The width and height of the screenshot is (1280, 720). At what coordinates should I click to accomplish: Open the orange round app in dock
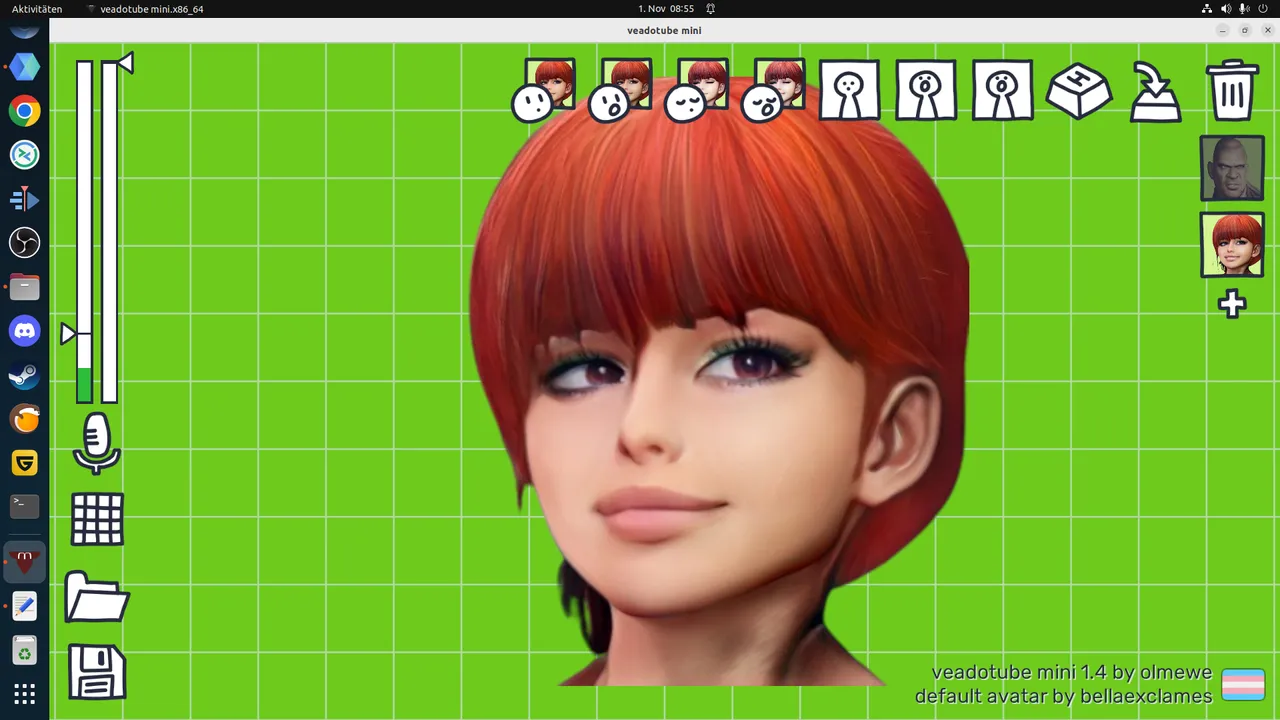coord(25,419)
